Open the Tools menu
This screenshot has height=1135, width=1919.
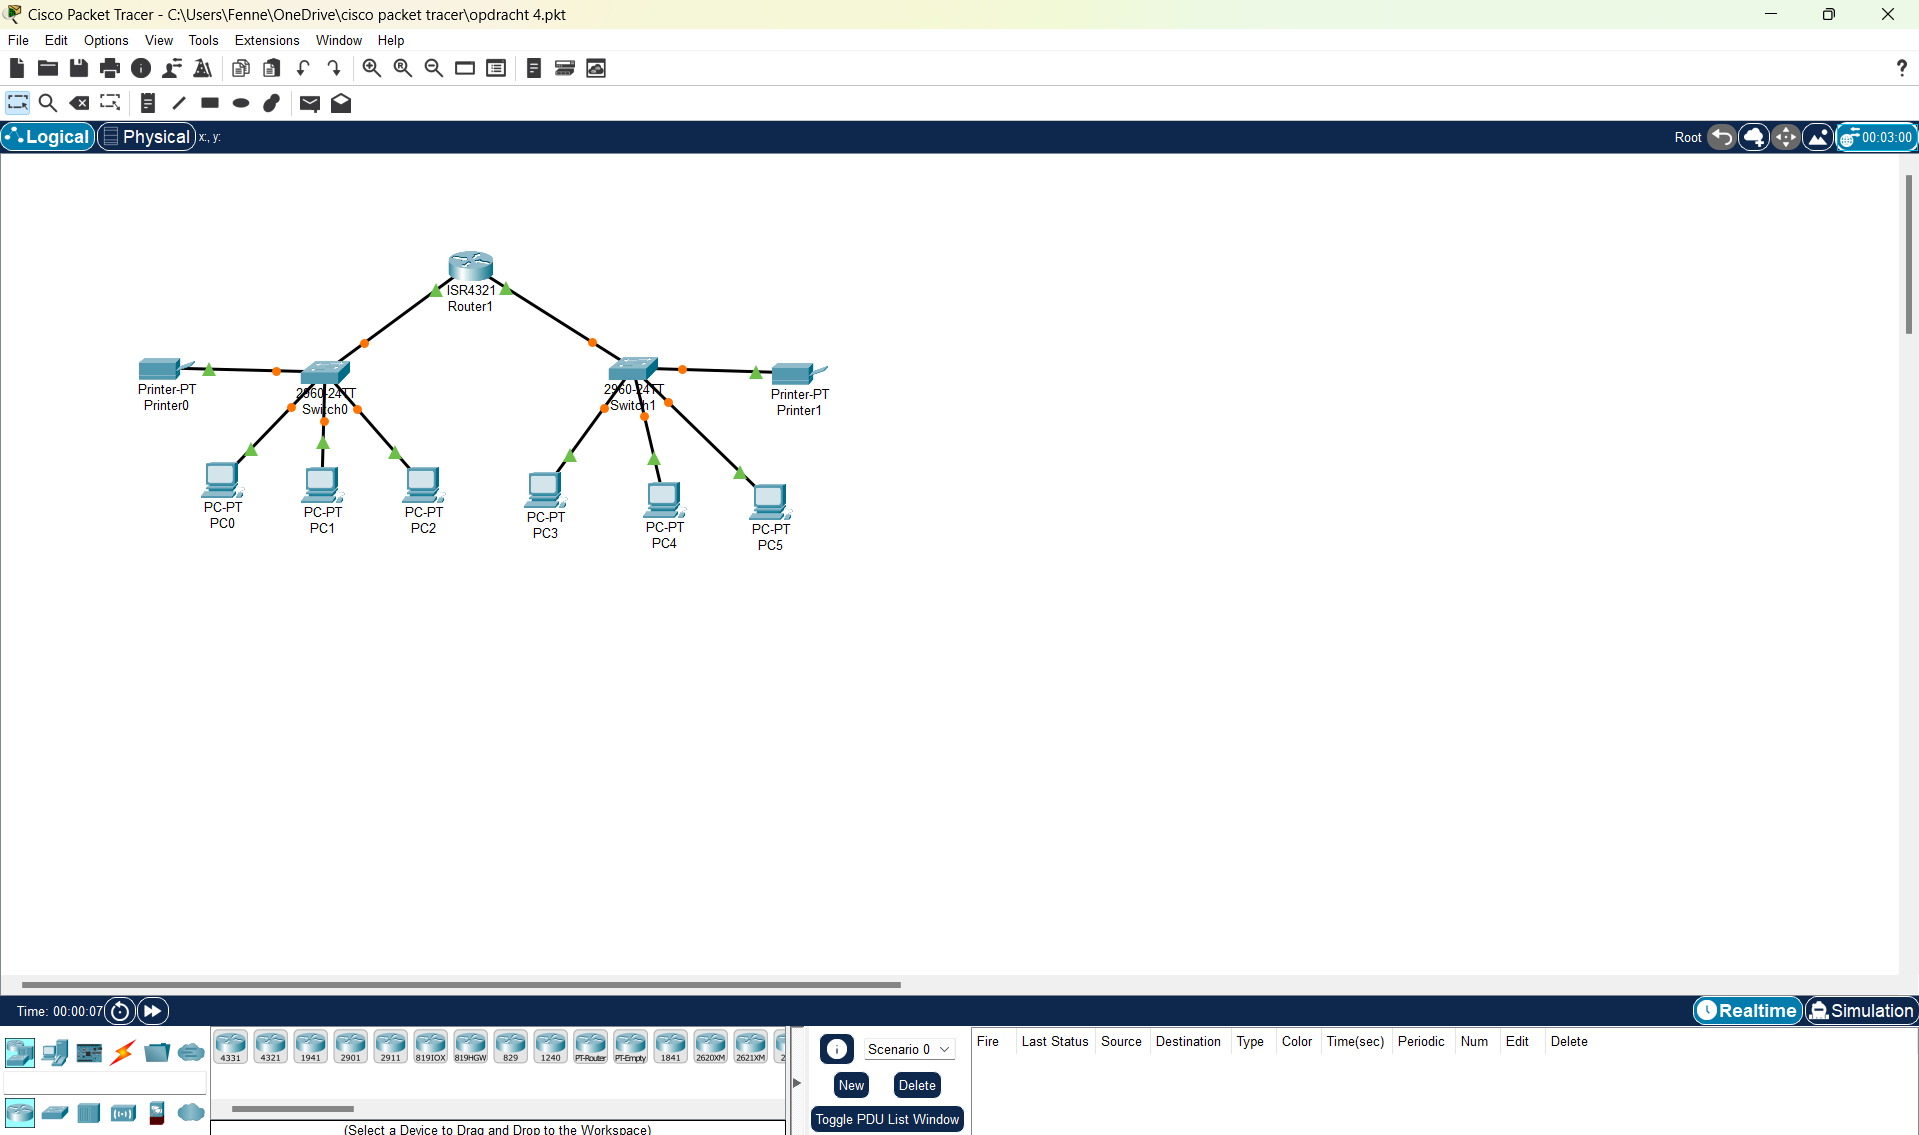click(203, 40)
